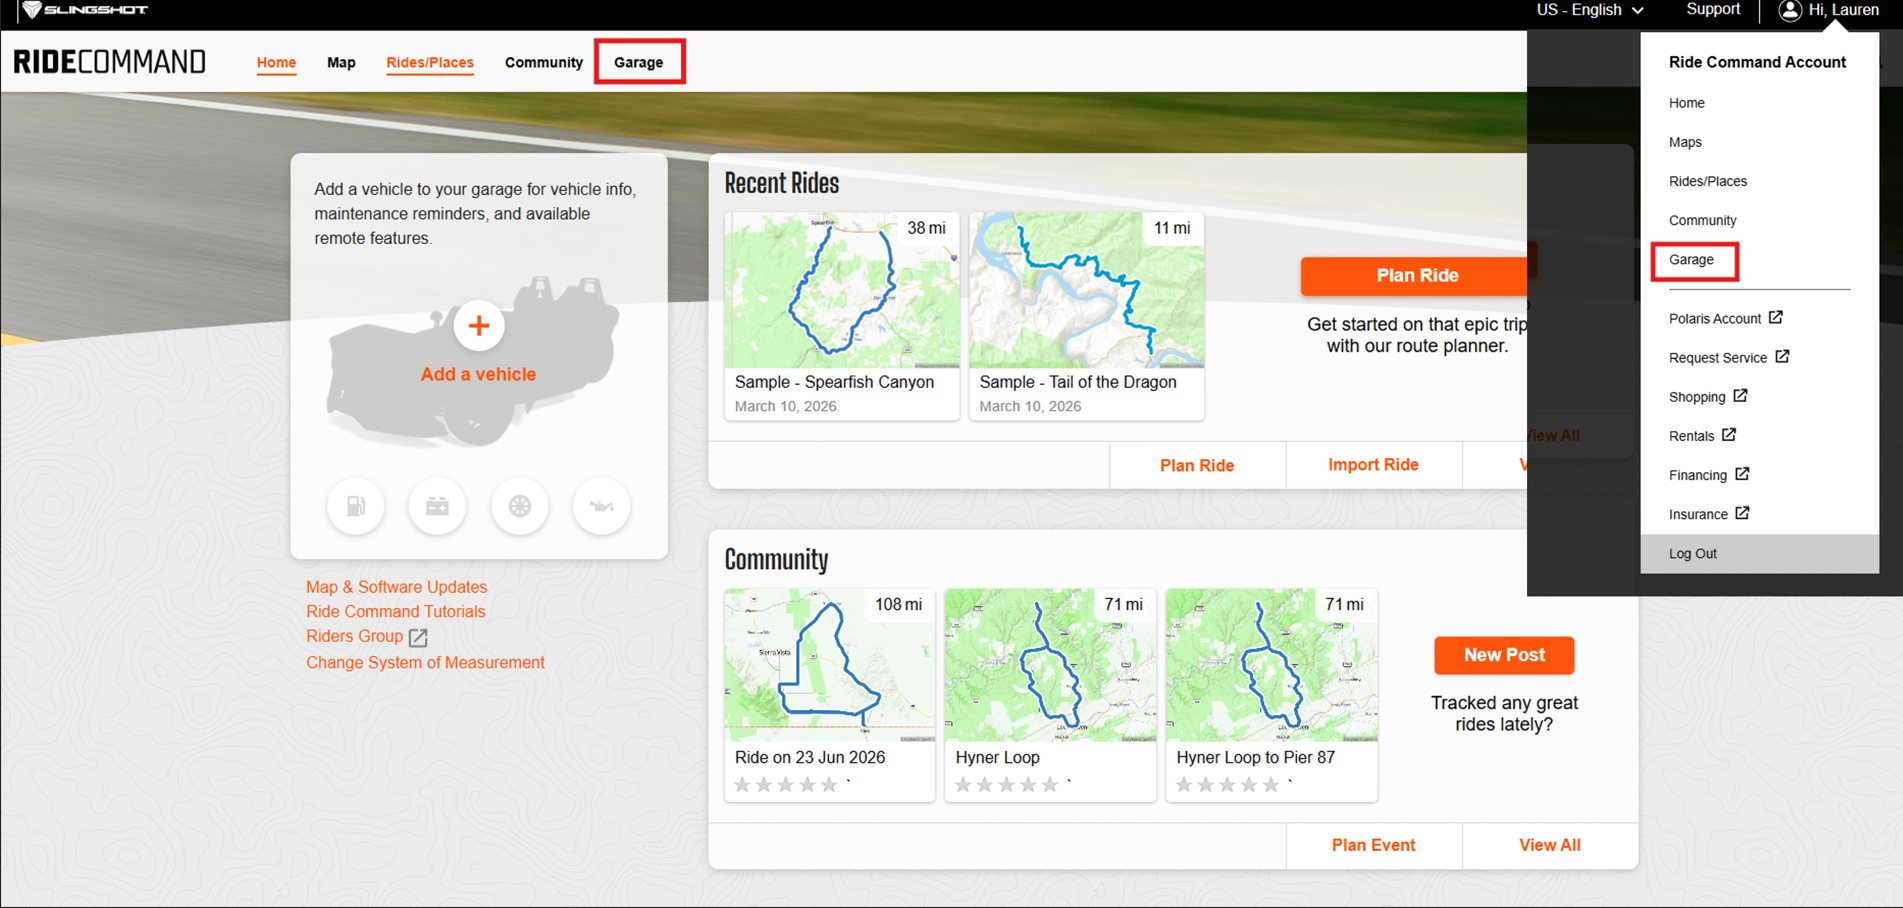Click external link icon beside Insurance
The image size is (1903, 908).
pos(1742,512)
